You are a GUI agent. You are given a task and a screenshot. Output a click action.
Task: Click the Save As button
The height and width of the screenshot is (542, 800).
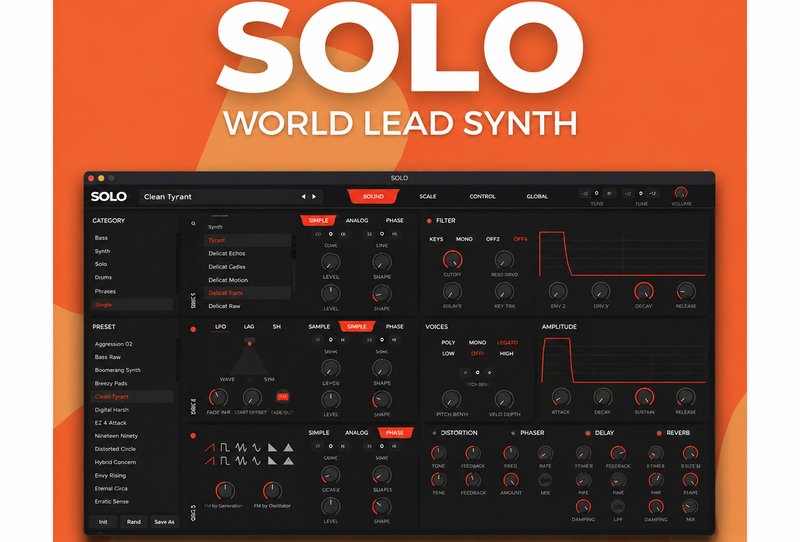coord(164,522)
